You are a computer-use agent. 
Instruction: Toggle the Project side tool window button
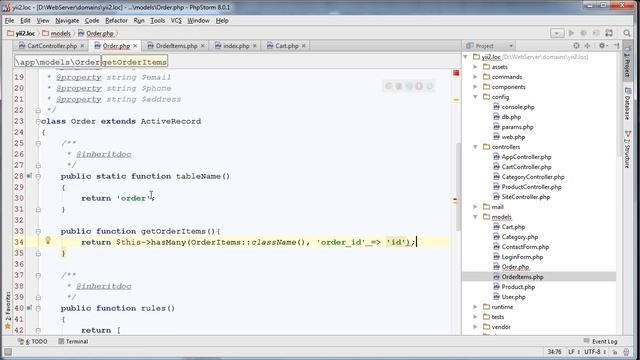627,61
